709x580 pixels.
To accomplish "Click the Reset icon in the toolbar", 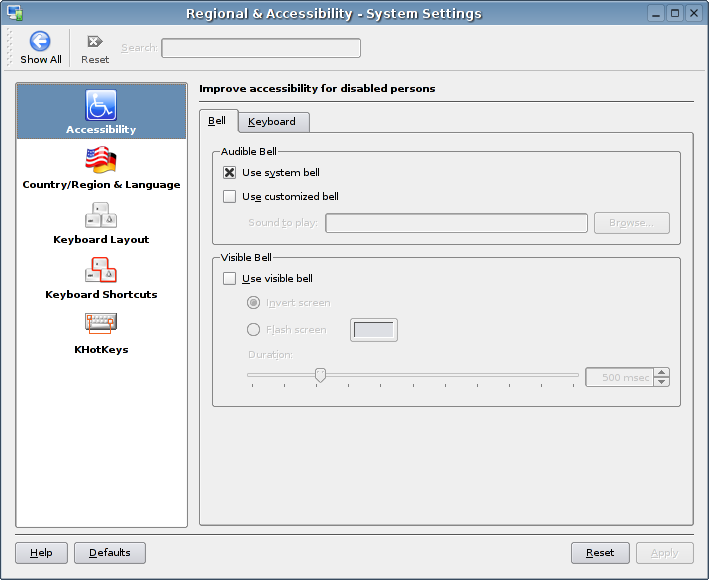I will [x=95, y=42].
